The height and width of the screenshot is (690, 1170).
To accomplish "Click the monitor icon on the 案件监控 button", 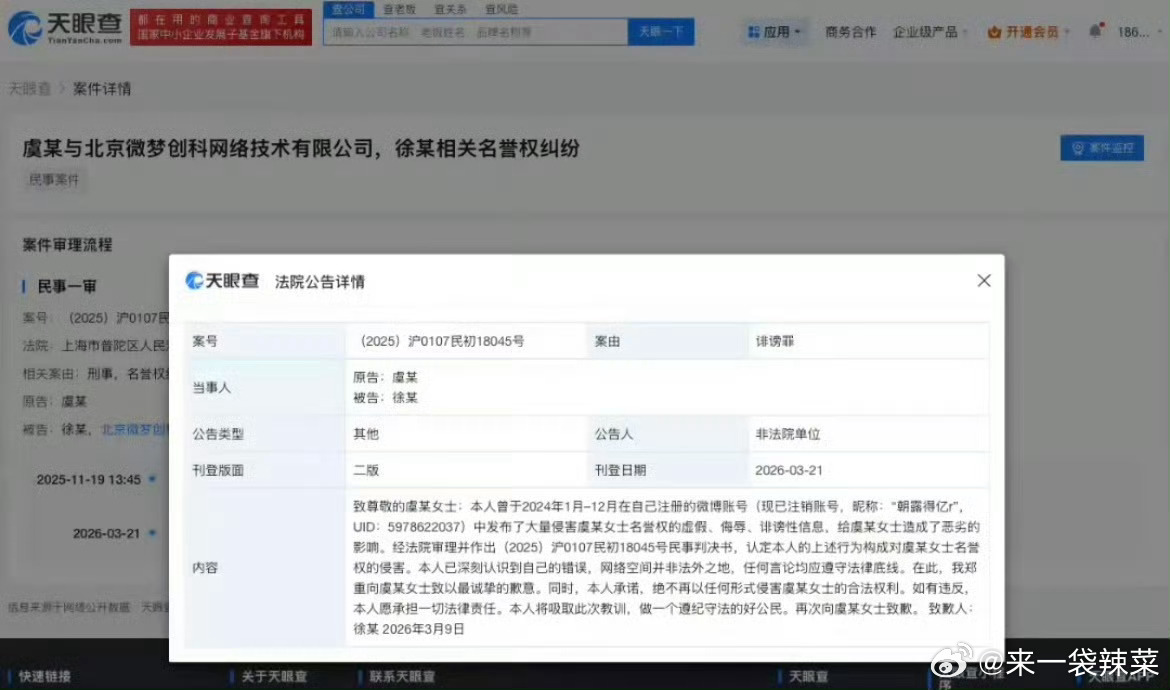I will [1079, 147].
